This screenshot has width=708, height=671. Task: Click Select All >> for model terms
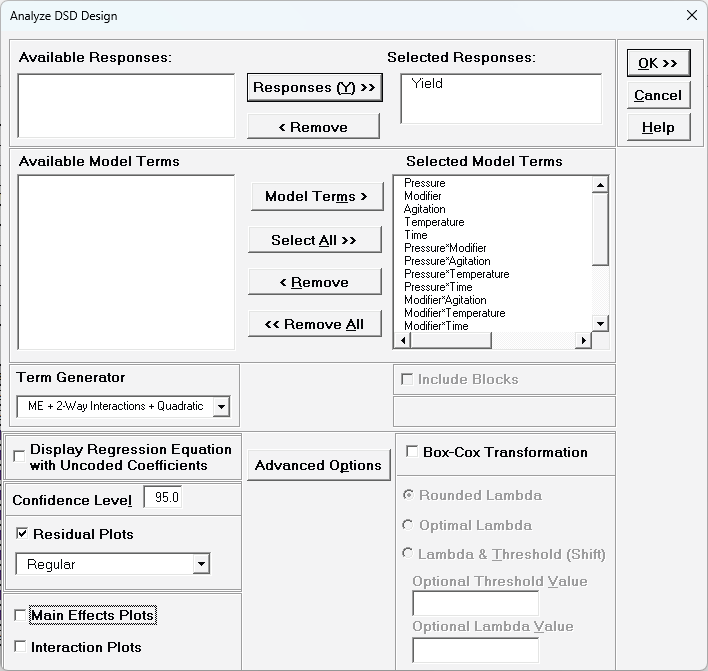tap(314, 240)
